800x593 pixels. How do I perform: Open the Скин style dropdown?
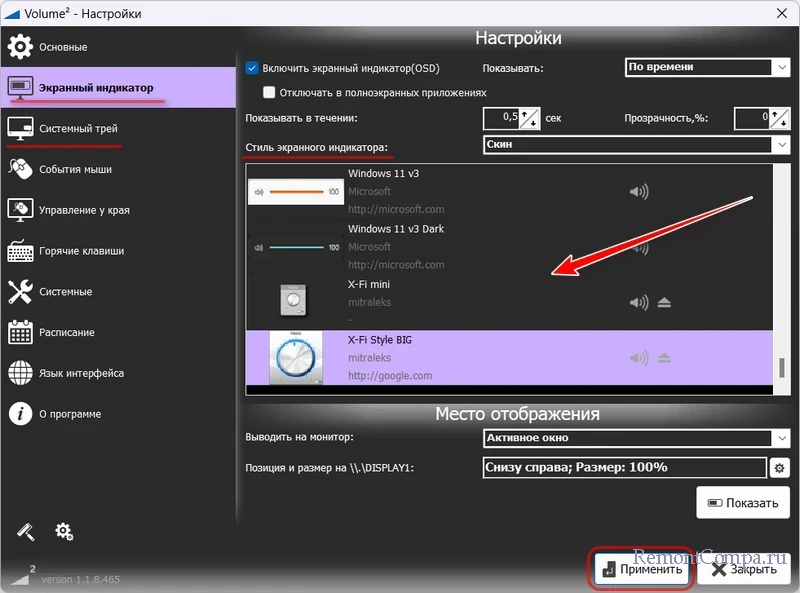[x=636, y=144]
